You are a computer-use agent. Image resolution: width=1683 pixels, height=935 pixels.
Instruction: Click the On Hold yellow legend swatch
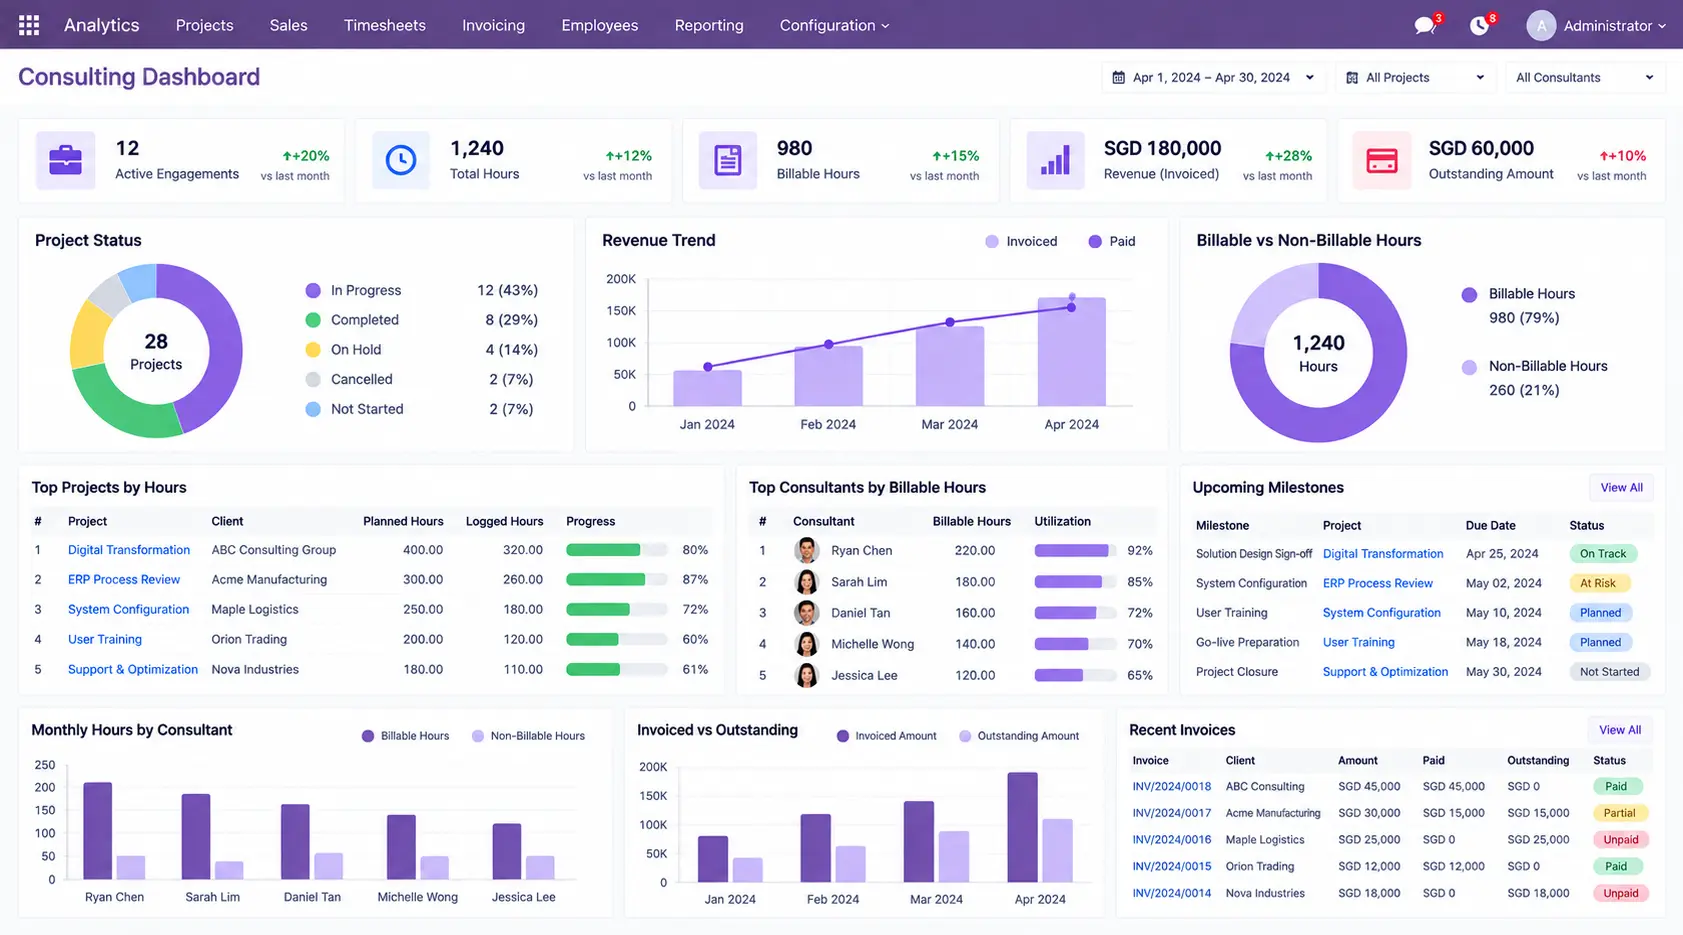pyautogui.click(x=313, y=350)
